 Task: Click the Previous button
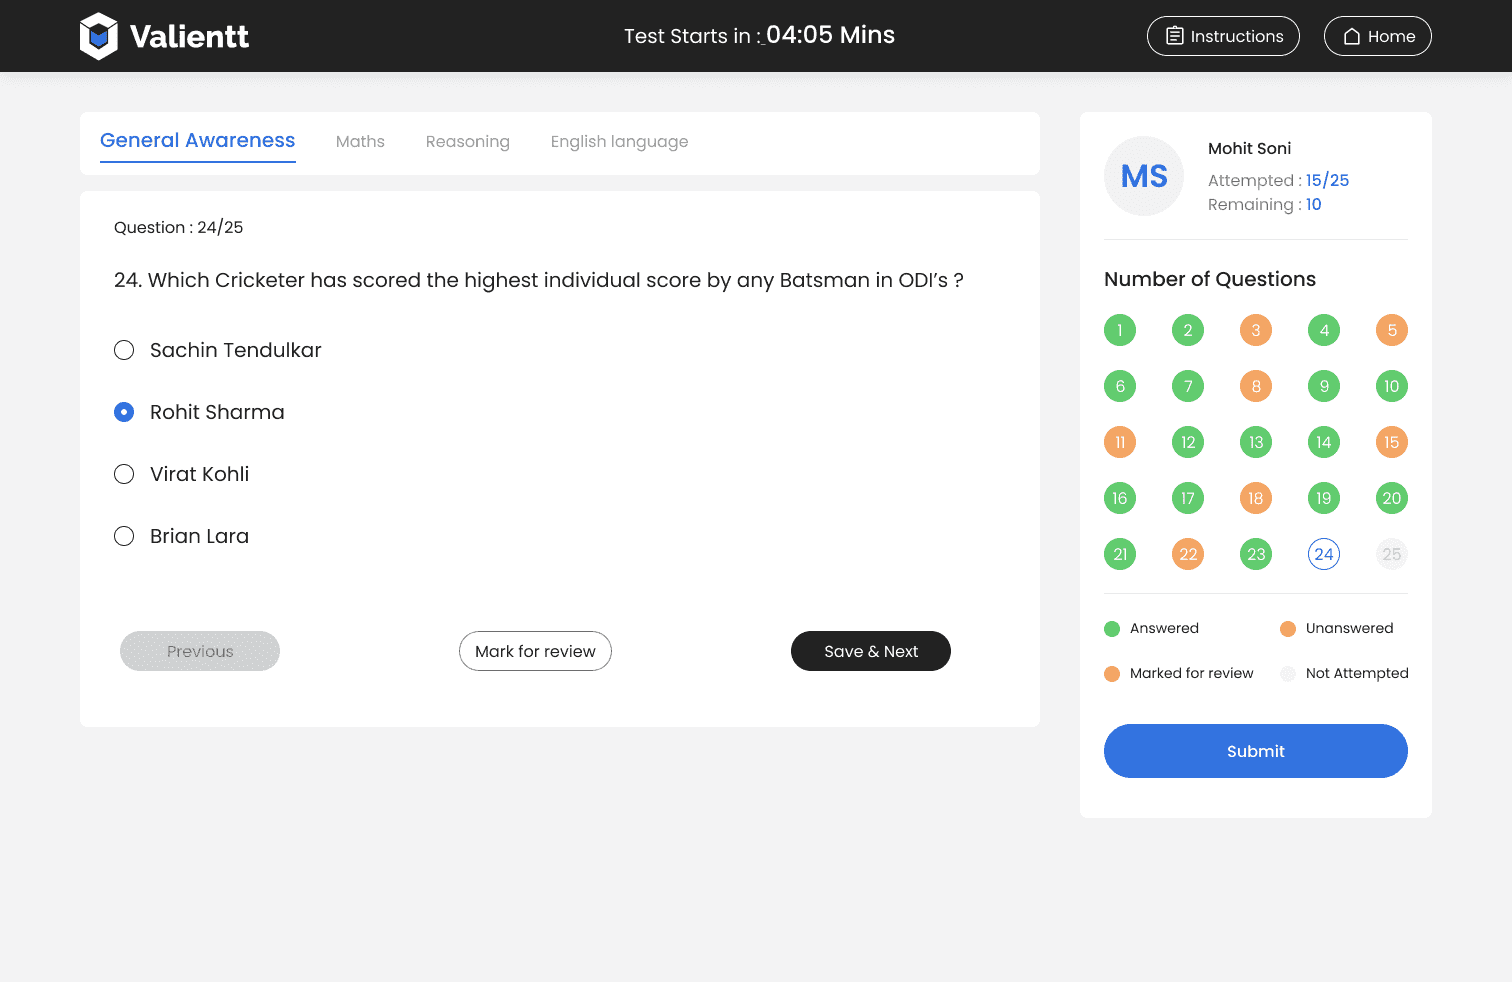click(x=200, y=651)
